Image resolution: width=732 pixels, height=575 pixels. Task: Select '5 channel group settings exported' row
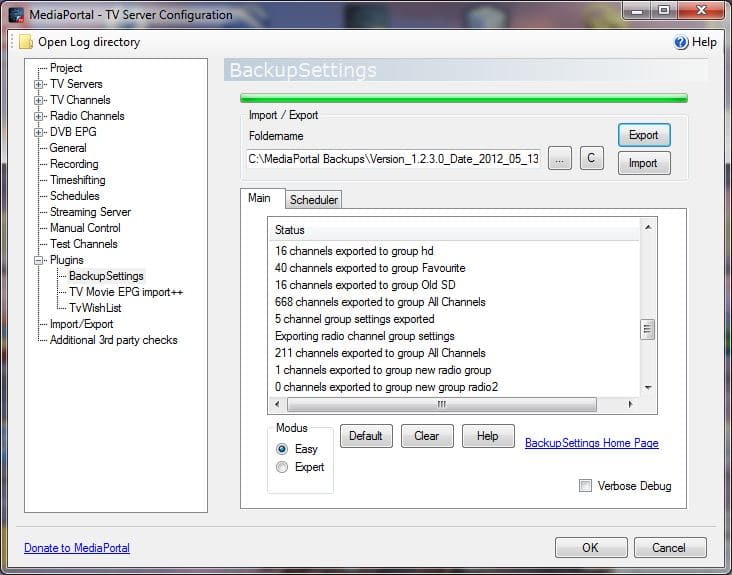[355, 319]
